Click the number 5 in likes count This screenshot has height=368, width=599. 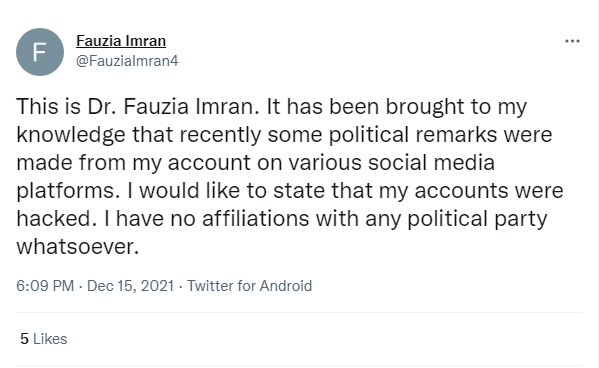point(24,339)
